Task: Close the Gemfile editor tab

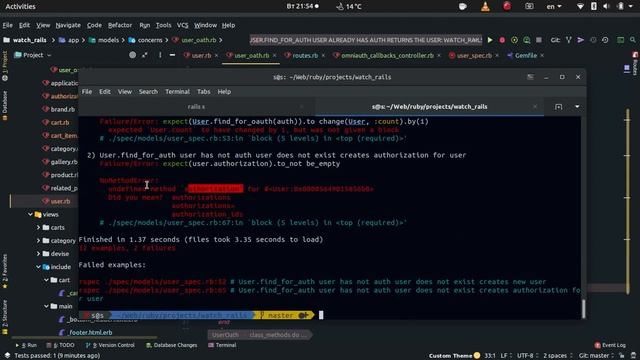Action: 542,56
